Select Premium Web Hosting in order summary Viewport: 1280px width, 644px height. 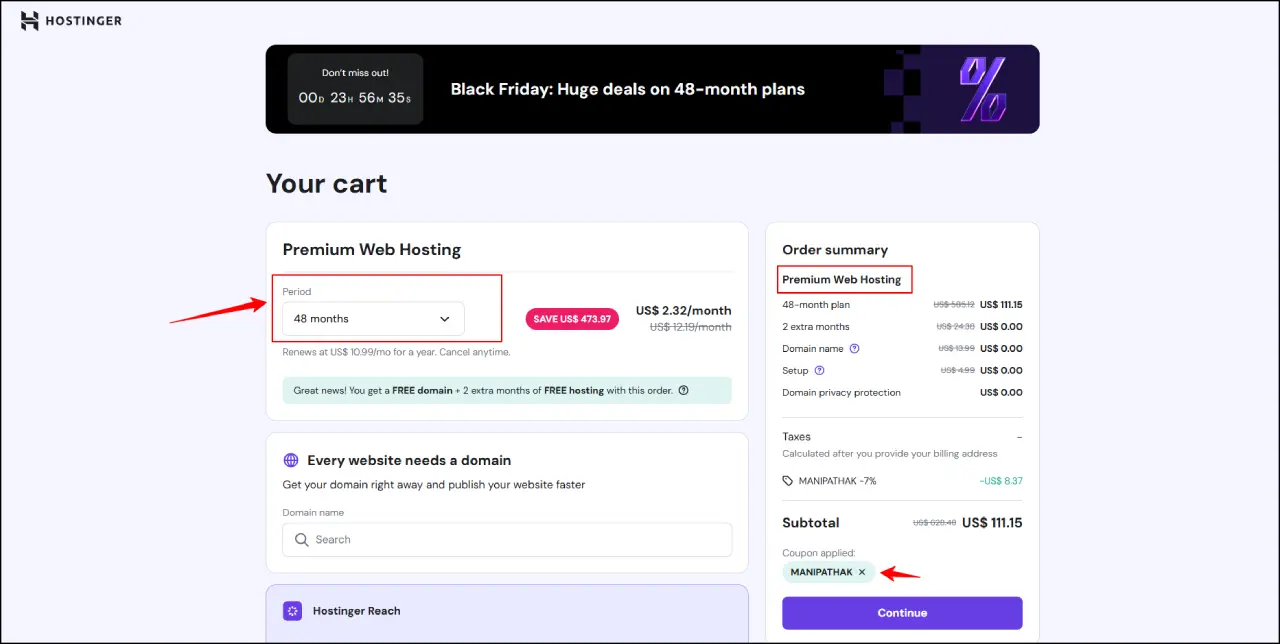click(844, 279)
